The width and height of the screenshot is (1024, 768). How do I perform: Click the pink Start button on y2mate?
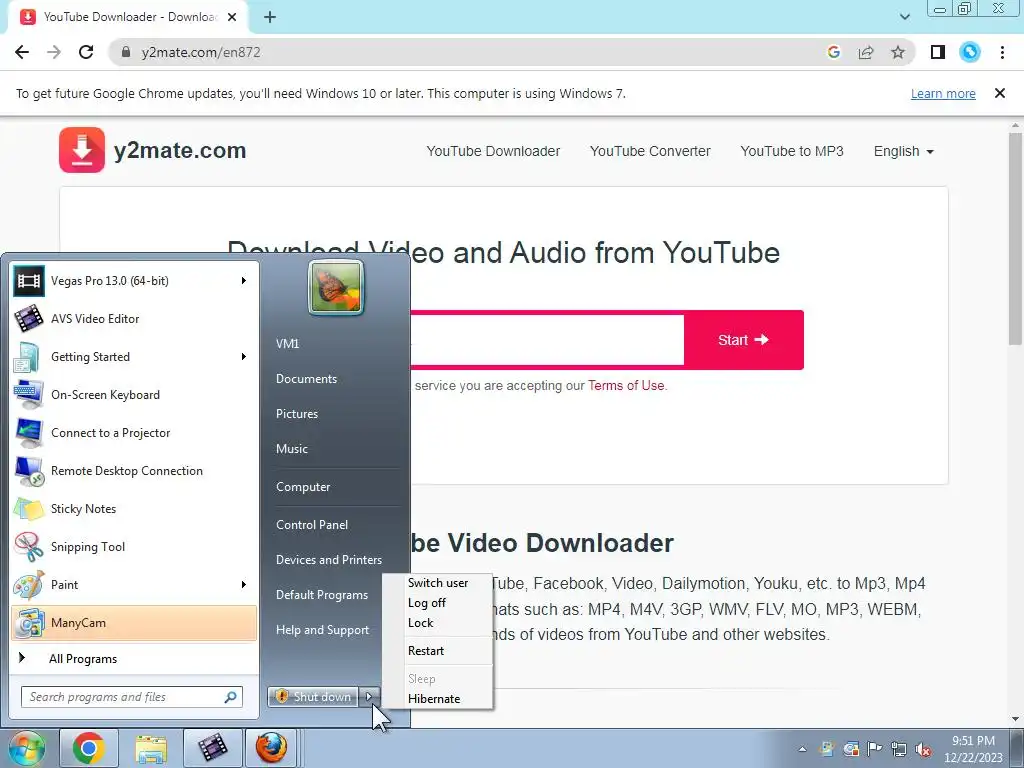(x=743, y=340)
